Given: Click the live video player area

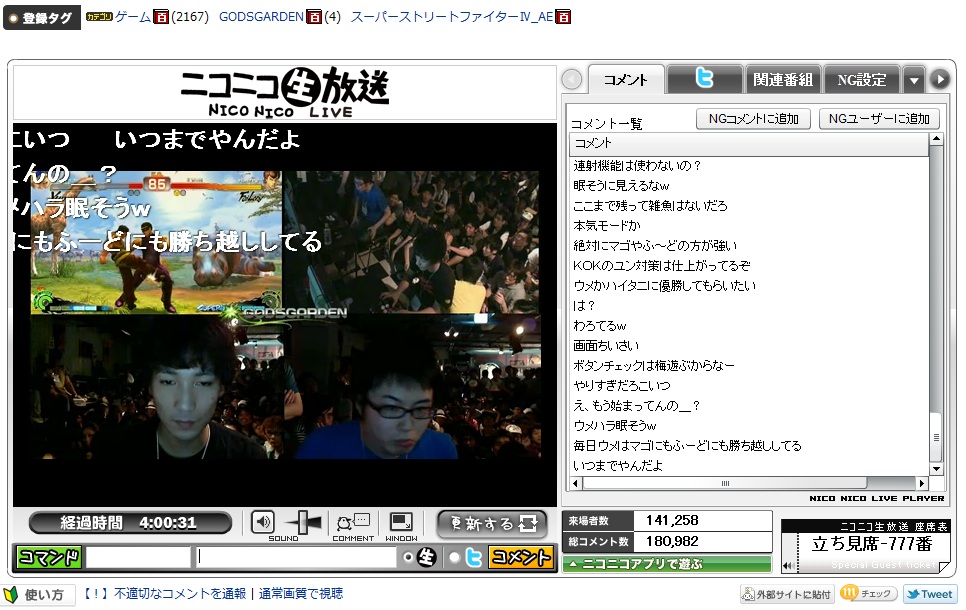Looking at the screenshot, I should 285,314.
